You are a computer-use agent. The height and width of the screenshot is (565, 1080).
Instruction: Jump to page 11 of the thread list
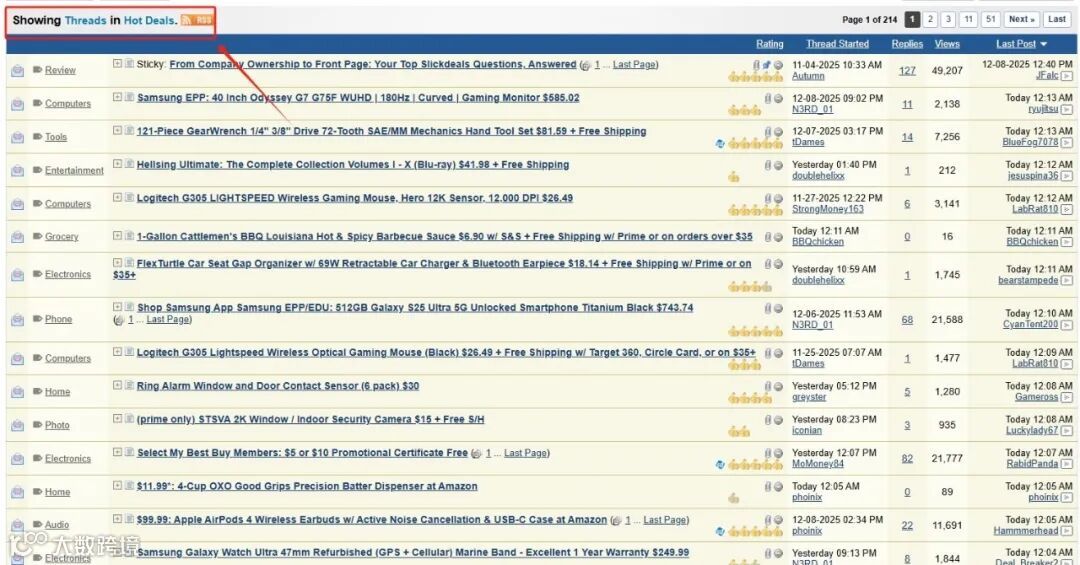[x=968, y=19]
